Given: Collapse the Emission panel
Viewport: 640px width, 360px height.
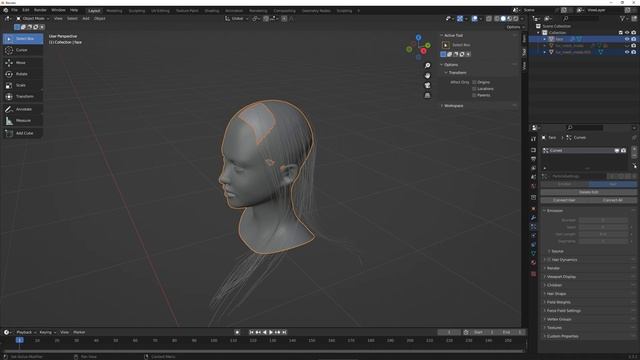Looking at the screenshot, I should click(x=588, y=211).
